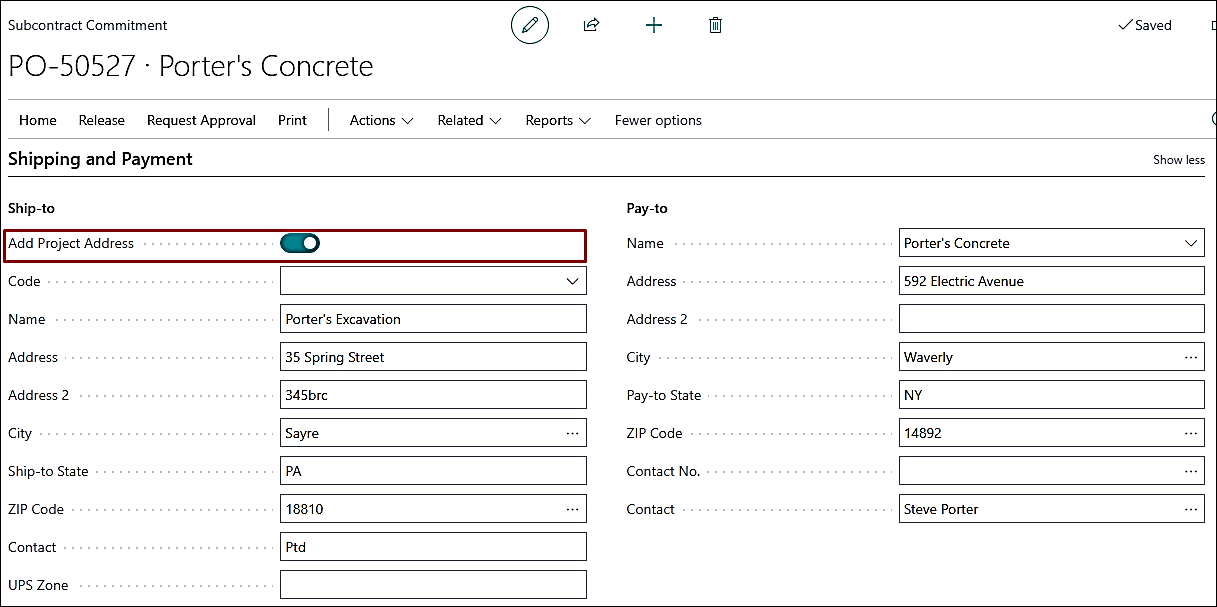The width and height of the screenshot is (1217, 607).
Task: Open the Pay-to ZIP Code lookup ellipsis
Action: click(x=1190, y=433)
